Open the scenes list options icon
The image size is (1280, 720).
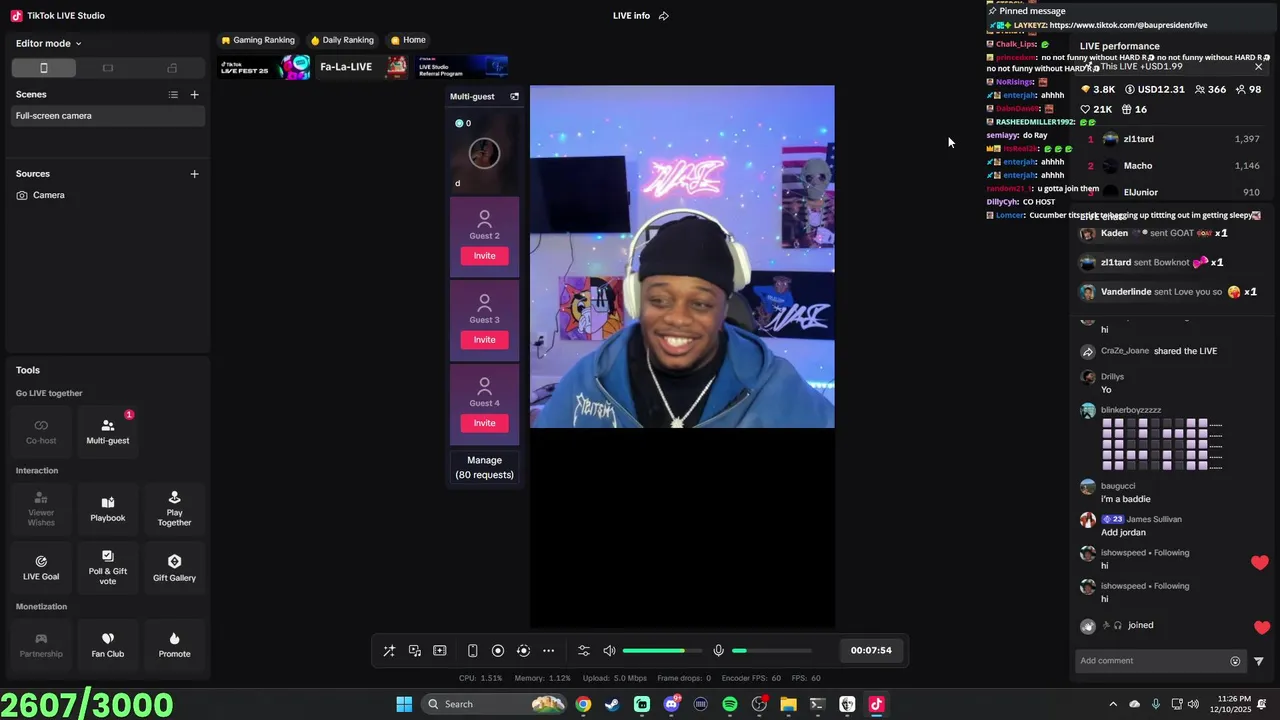point(173,94)
